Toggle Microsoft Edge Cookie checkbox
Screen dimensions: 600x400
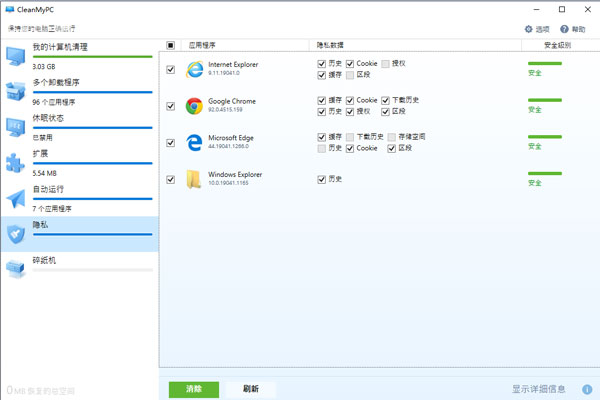(350, 149)
